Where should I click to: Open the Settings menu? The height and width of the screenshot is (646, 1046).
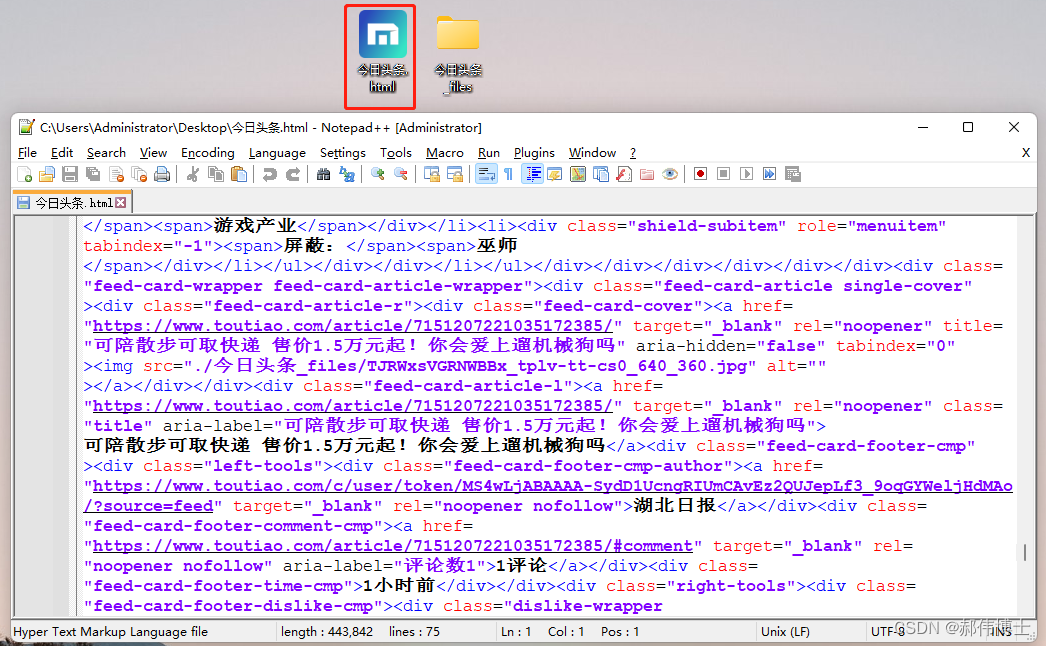(x=342, y=153)
